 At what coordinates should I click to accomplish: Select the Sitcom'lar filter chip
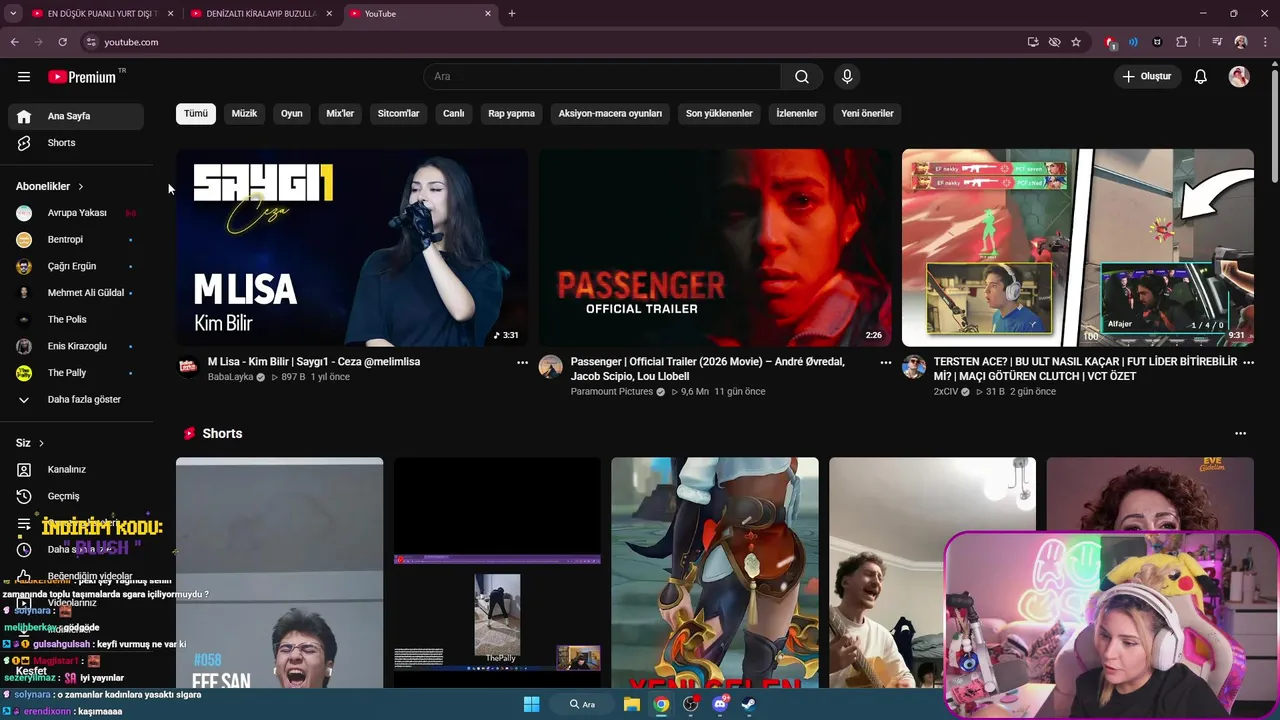pyautogui.click(x=398, y=114)
